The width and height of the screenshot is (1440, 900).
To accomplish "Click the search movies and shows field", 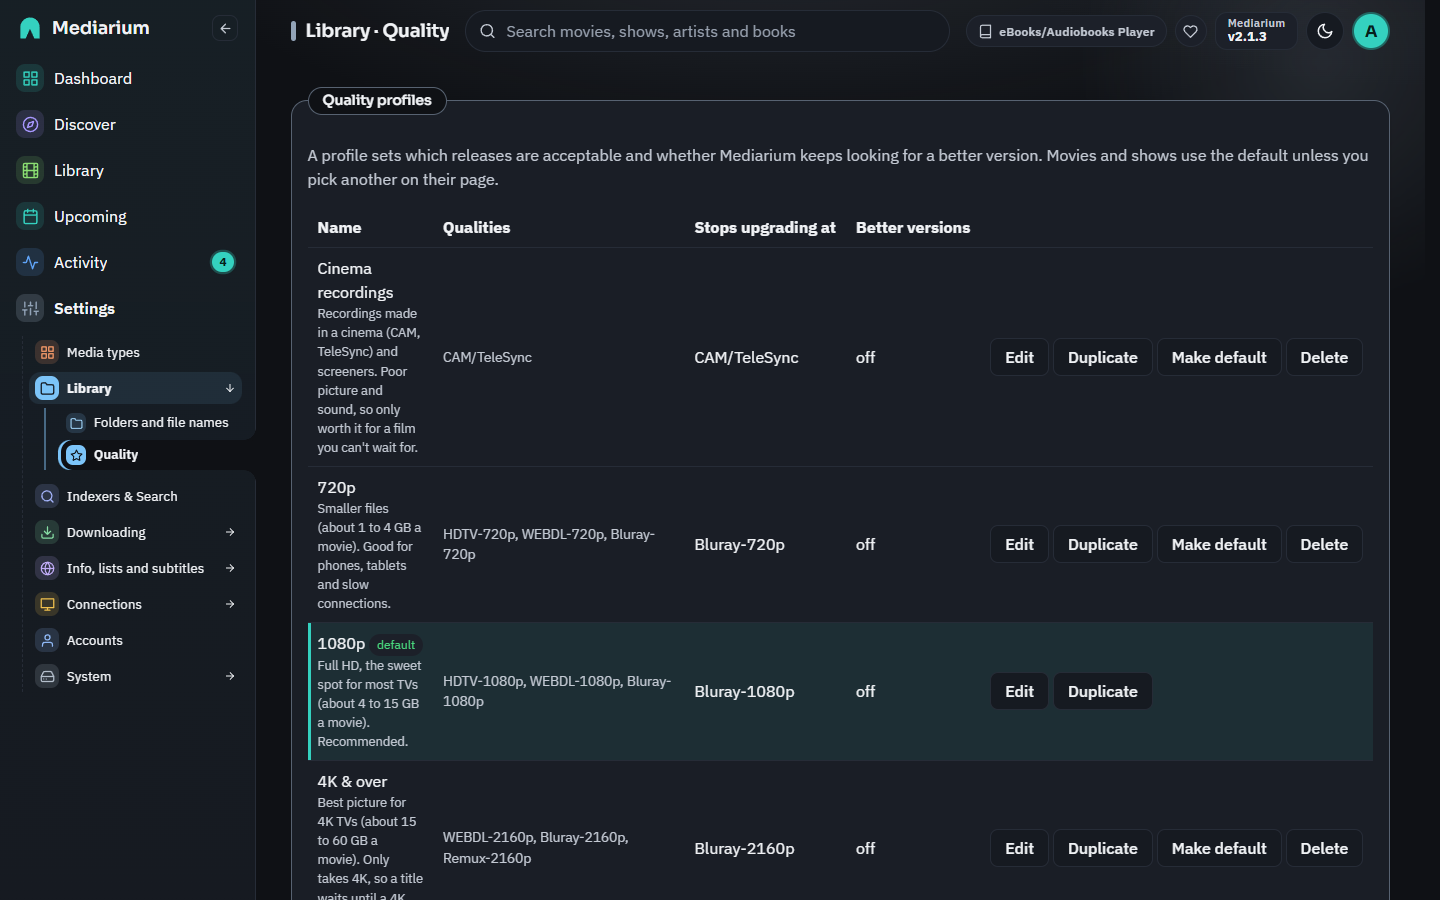I will [x=707, y=31].
